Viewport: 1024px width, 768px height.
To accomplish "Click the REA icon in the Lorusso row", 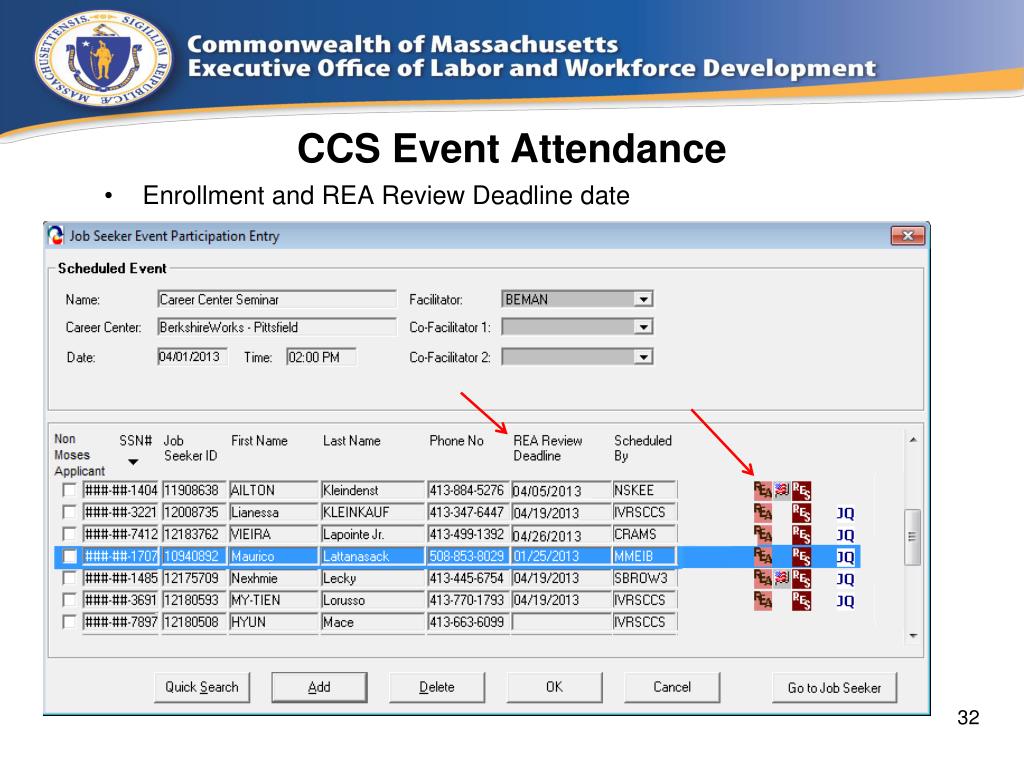I will point(763,601).
